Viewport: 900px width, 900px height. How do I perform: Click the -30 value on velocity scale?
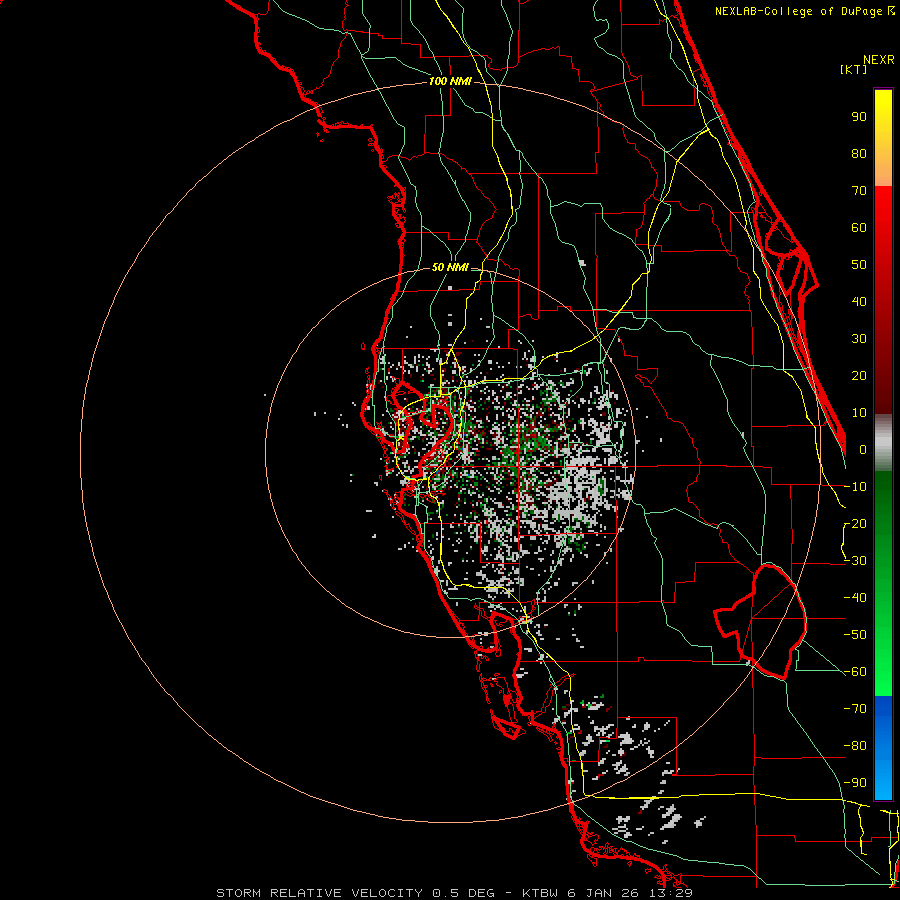click(855, 561)
